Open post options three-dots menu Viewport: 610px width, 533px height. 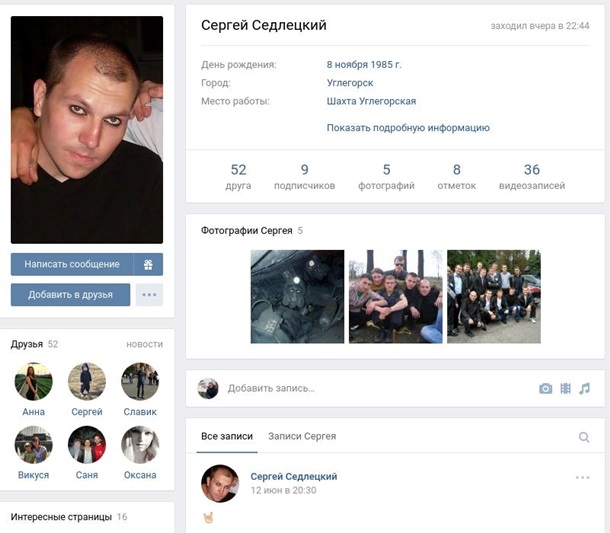[582, 477]
